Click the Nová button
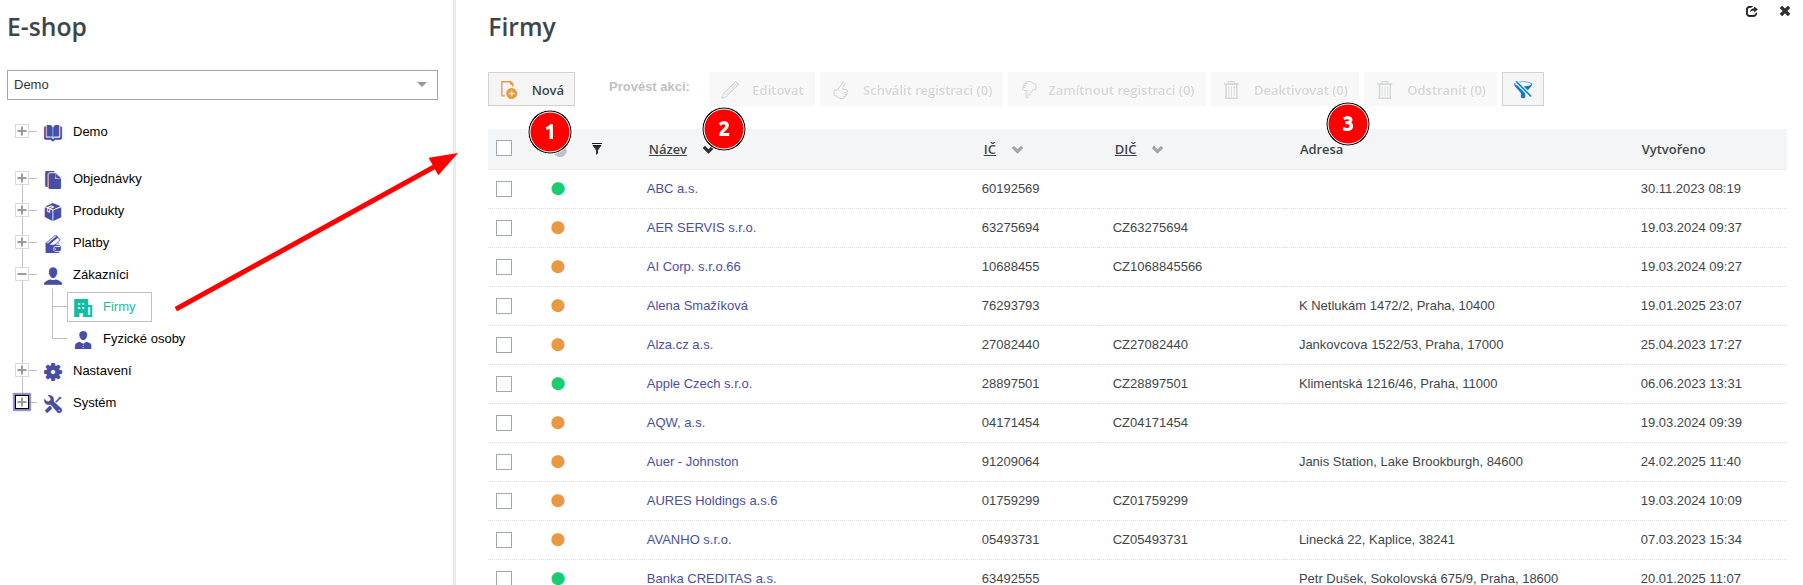Image resolution: width=1803 pixels, height=585 pixels. coord(532,90)
